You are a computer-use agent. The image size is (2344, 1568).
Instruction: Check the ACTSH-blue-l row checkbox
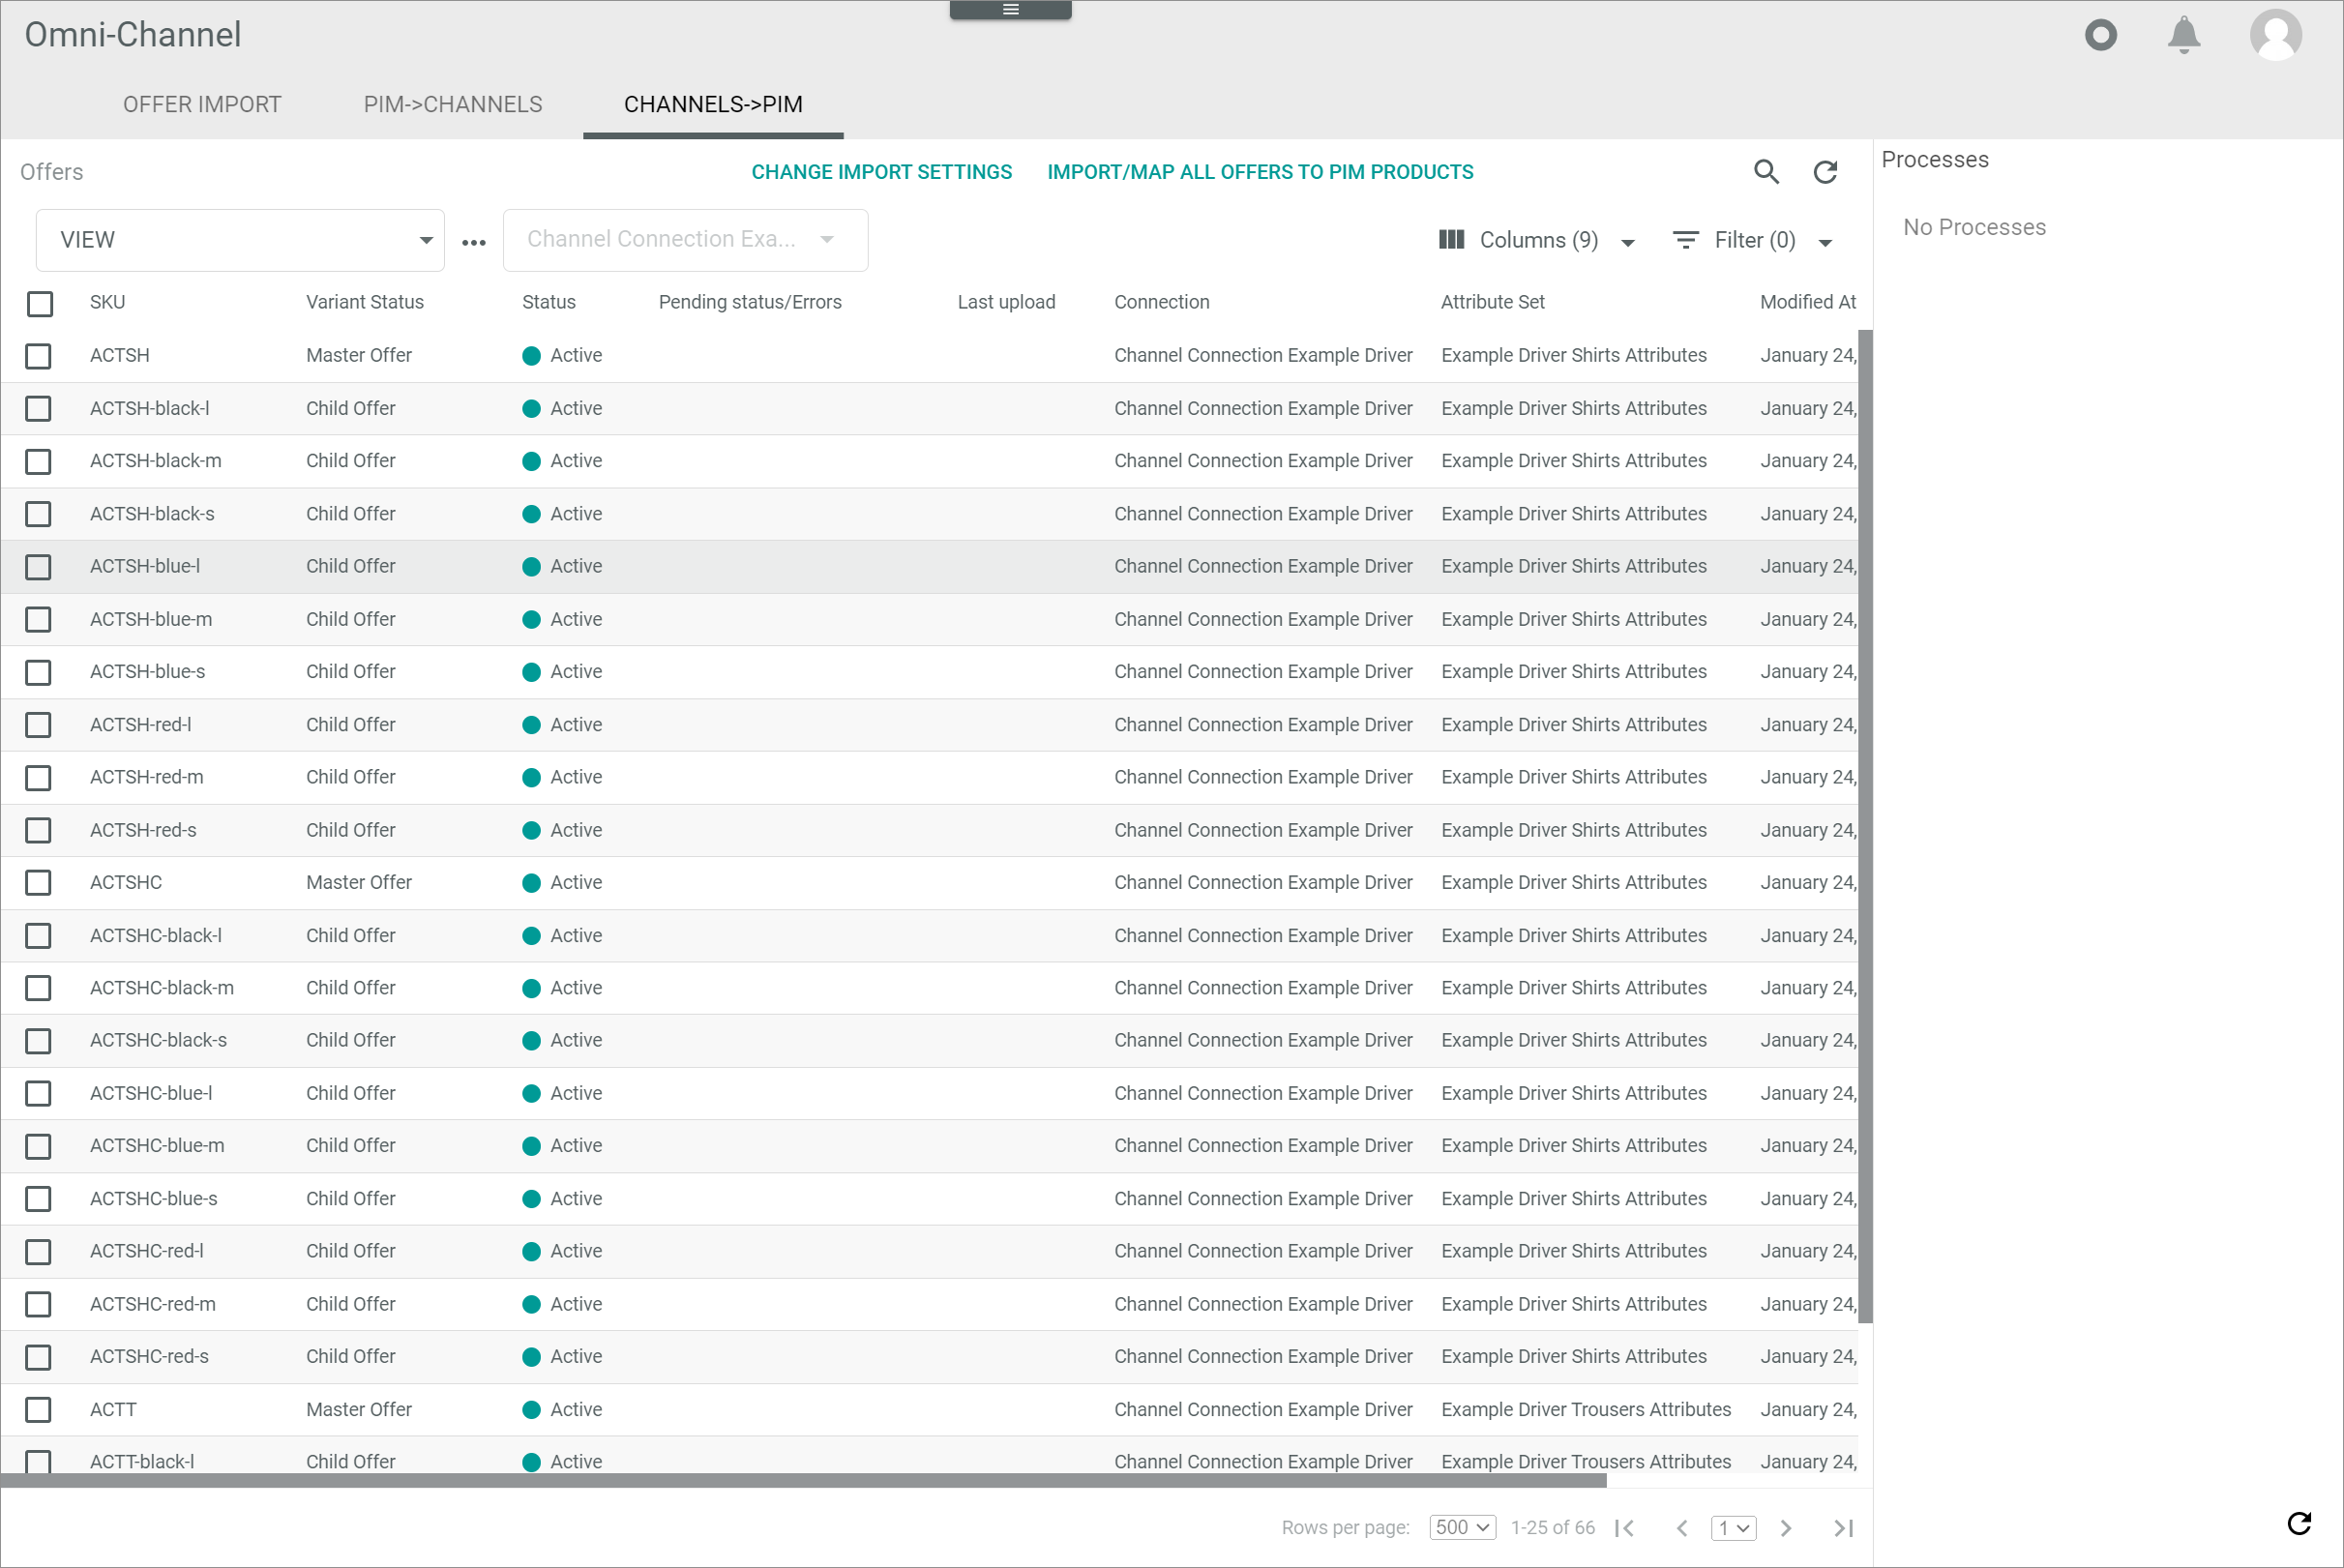[x=38, y=567]
